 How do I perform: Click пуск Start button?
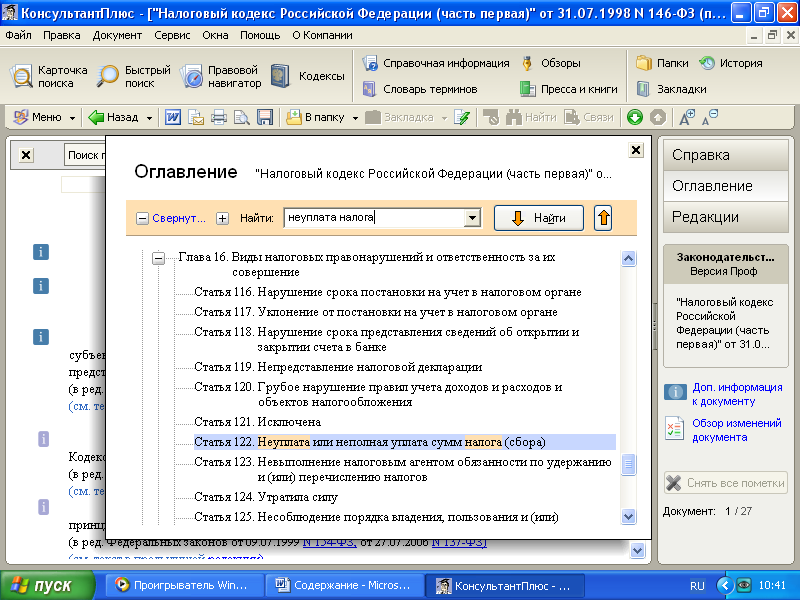pyautogui.click(x=47, y=585)
